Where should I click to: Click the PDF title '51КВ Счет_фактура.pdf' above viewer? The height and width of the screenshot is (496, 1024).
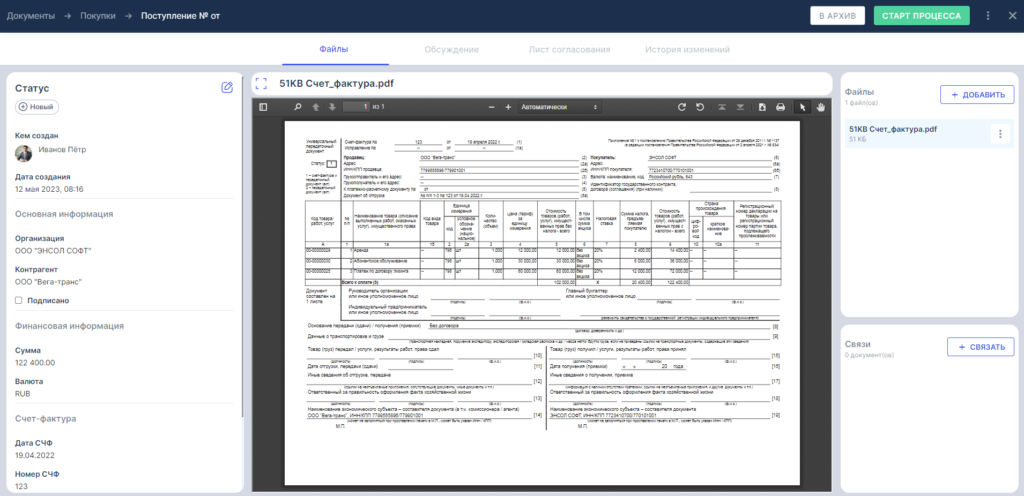pos(336,84)
